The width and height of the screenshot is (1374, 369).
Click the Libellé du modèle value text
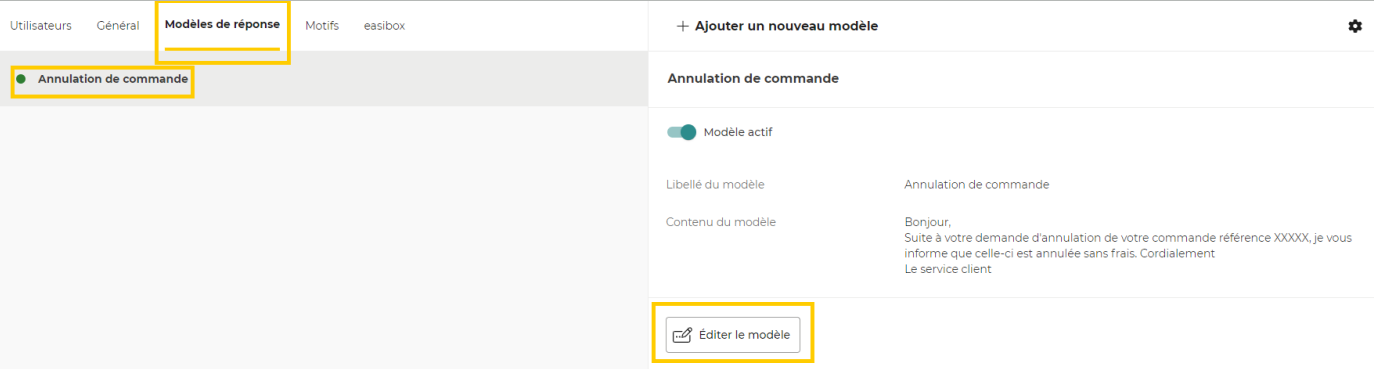click(977, 185)
